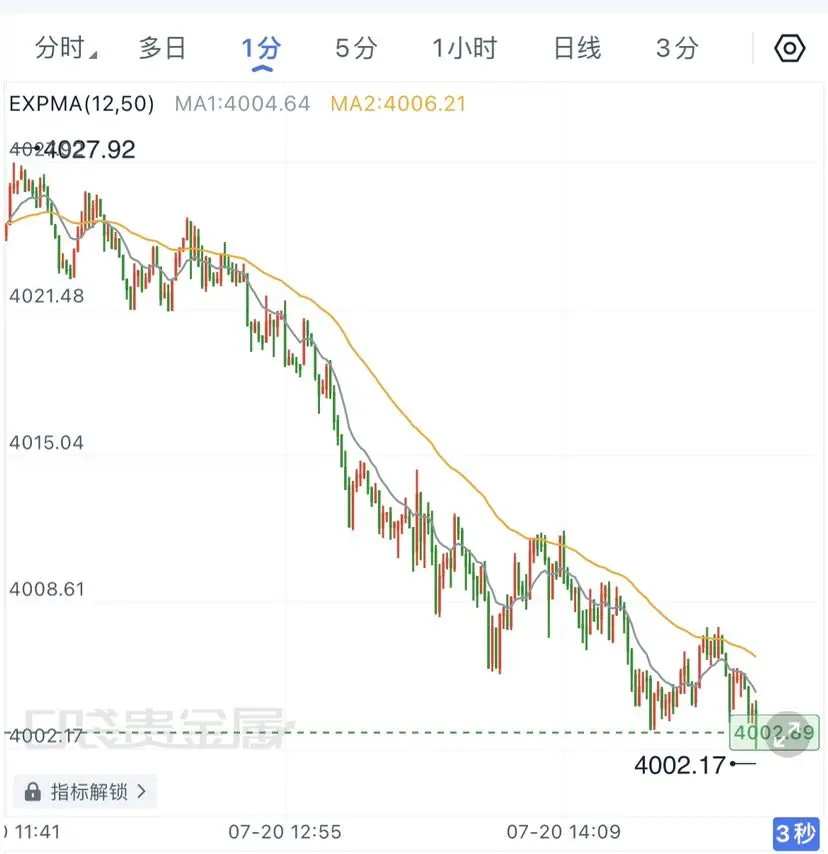Tap the lock icon beside 指标解锁
Screen dimensions: 828x854
pyautogui.click(x=33, y=791)
